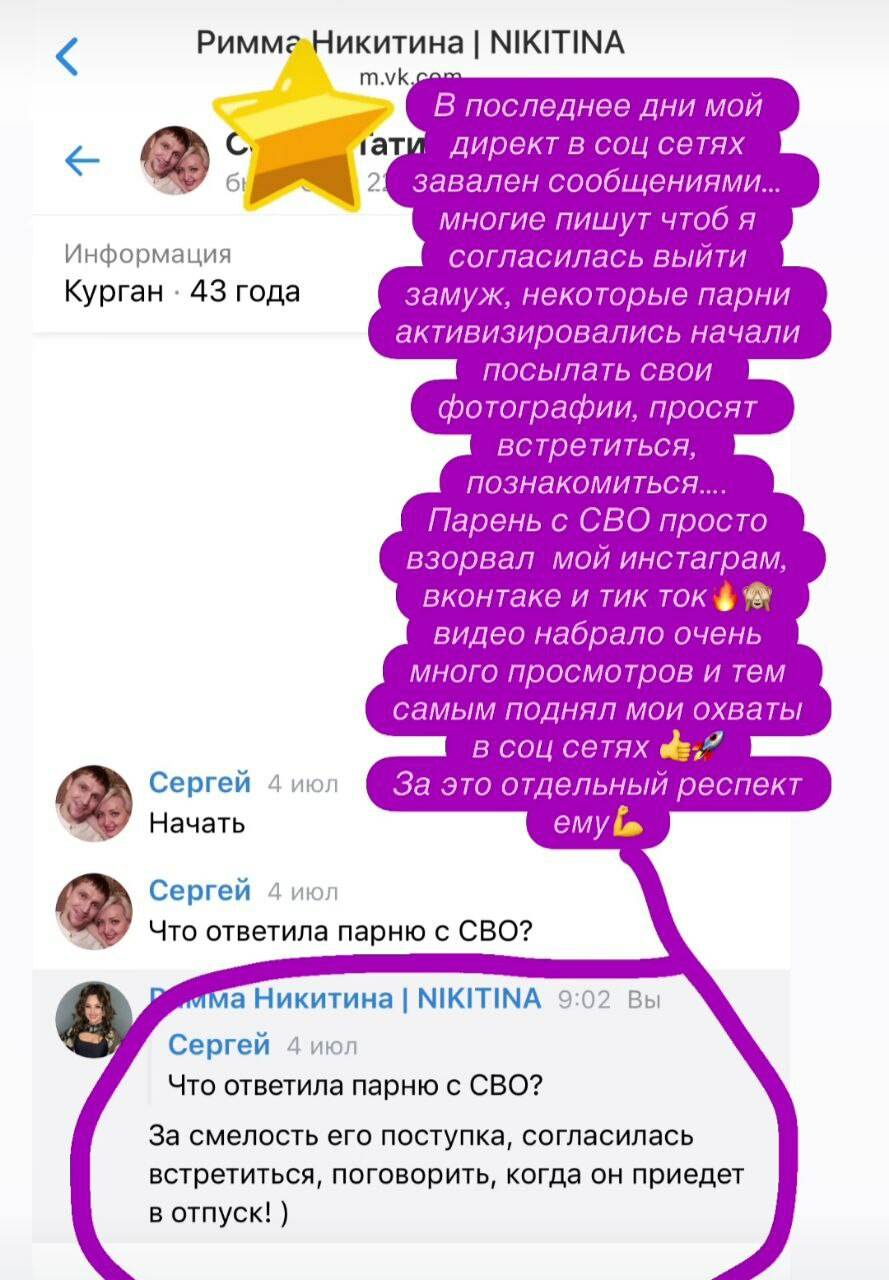The width and height of the screenshot is (889, 1280).
Task: Open Сергей's name above 'Начать'
Action: click(x=199, y=783)
